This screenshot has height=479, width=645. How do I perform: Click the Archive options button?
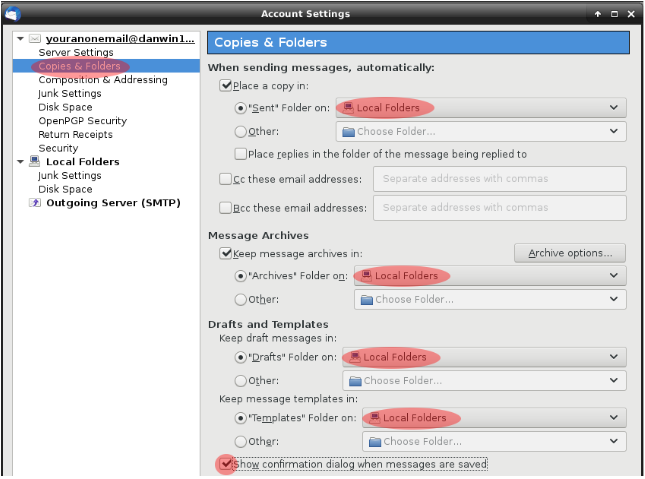[569, 253]
